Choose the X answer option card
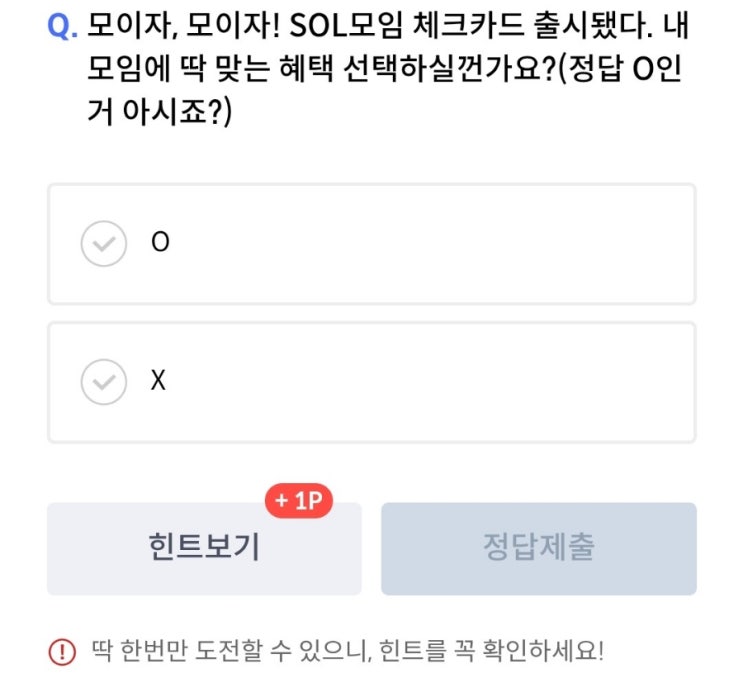Screen dimensions: 743x678 tap(400, 381)
